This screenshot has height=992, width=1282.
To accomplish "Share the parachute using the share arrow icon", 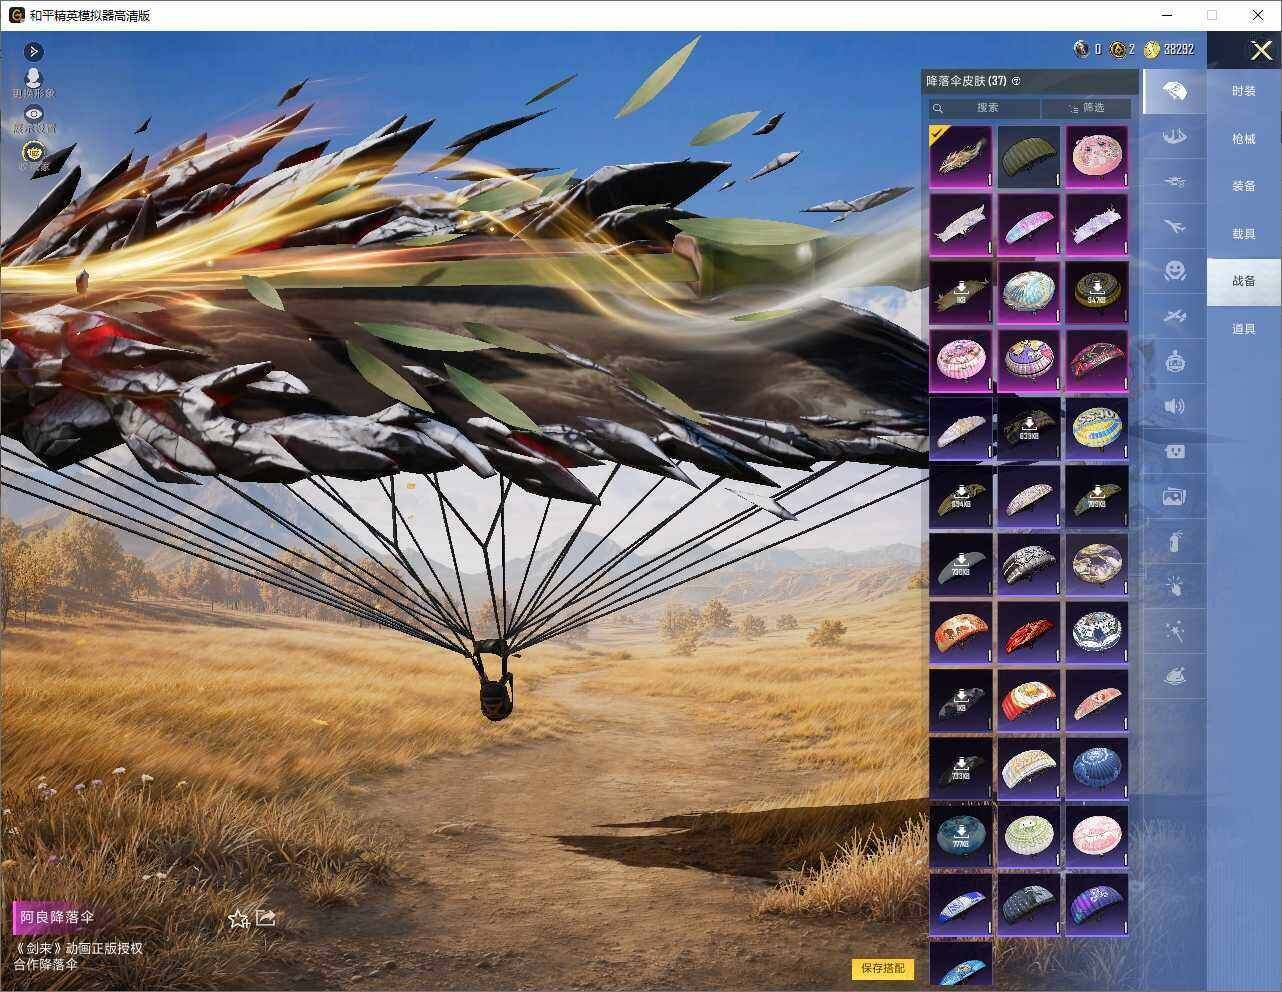I will (266, 917).
